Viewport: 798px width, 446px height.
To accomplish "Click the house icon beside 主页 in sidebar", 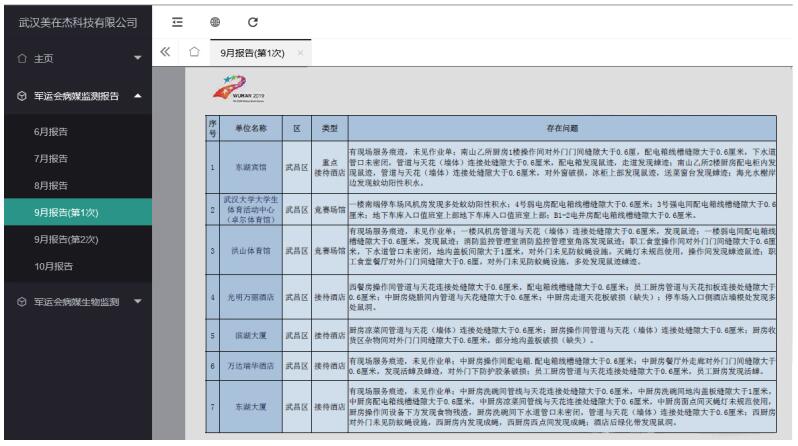I will pos(10,58).
